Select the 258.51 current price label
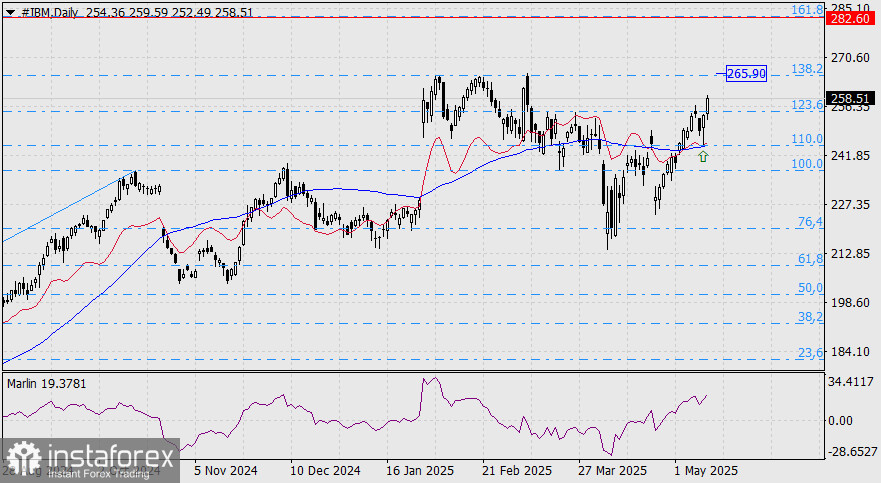 [x=850, y=99]
